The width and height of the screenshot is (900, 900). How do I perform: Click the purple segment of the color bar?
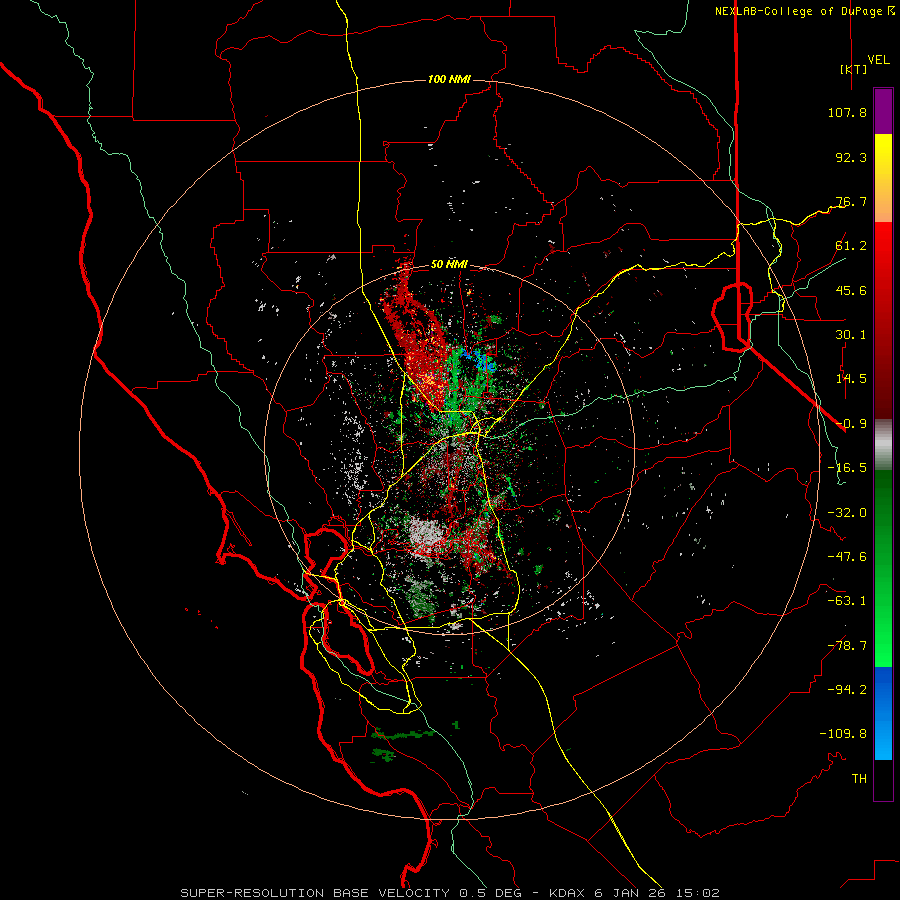pyautogui.click(x=883, y=111)
